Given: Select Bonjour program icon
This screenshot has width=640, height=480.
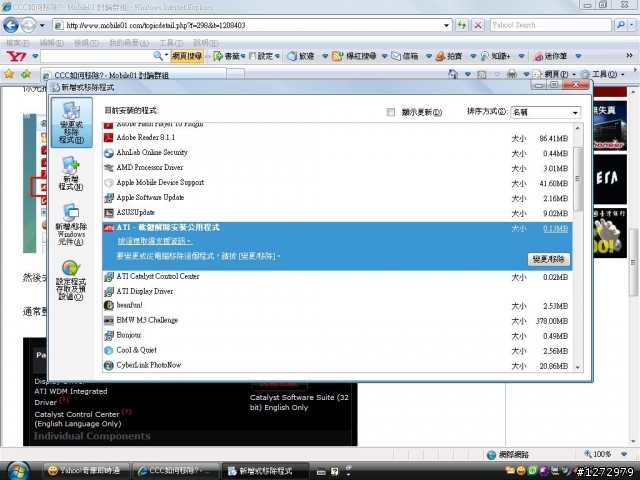Looking at the screenshot, I should point(109,336).
